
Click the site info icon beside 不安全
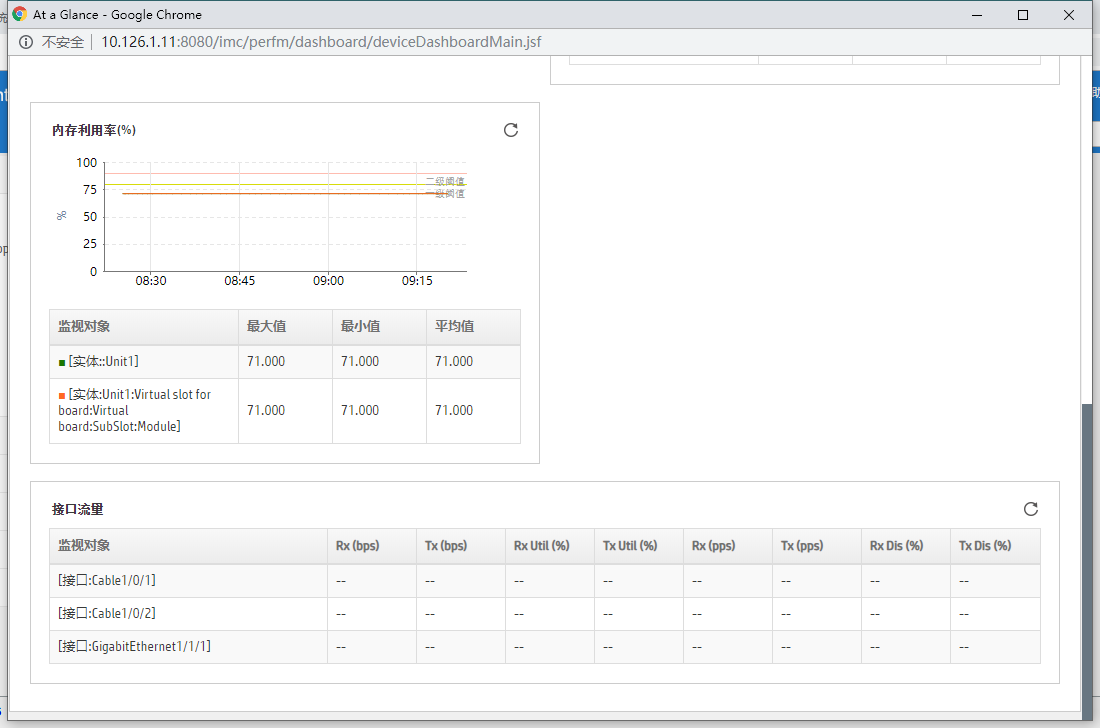[x=26, y=43]
